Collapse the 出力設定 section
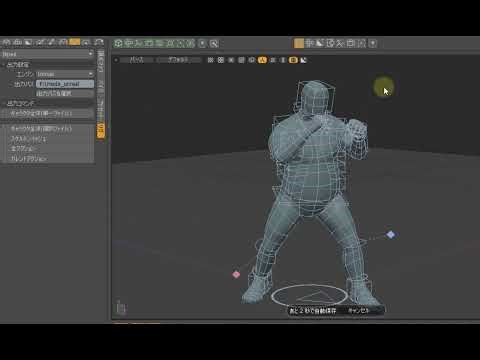Screen dimensions: 480x360 (x=18, y=65)
